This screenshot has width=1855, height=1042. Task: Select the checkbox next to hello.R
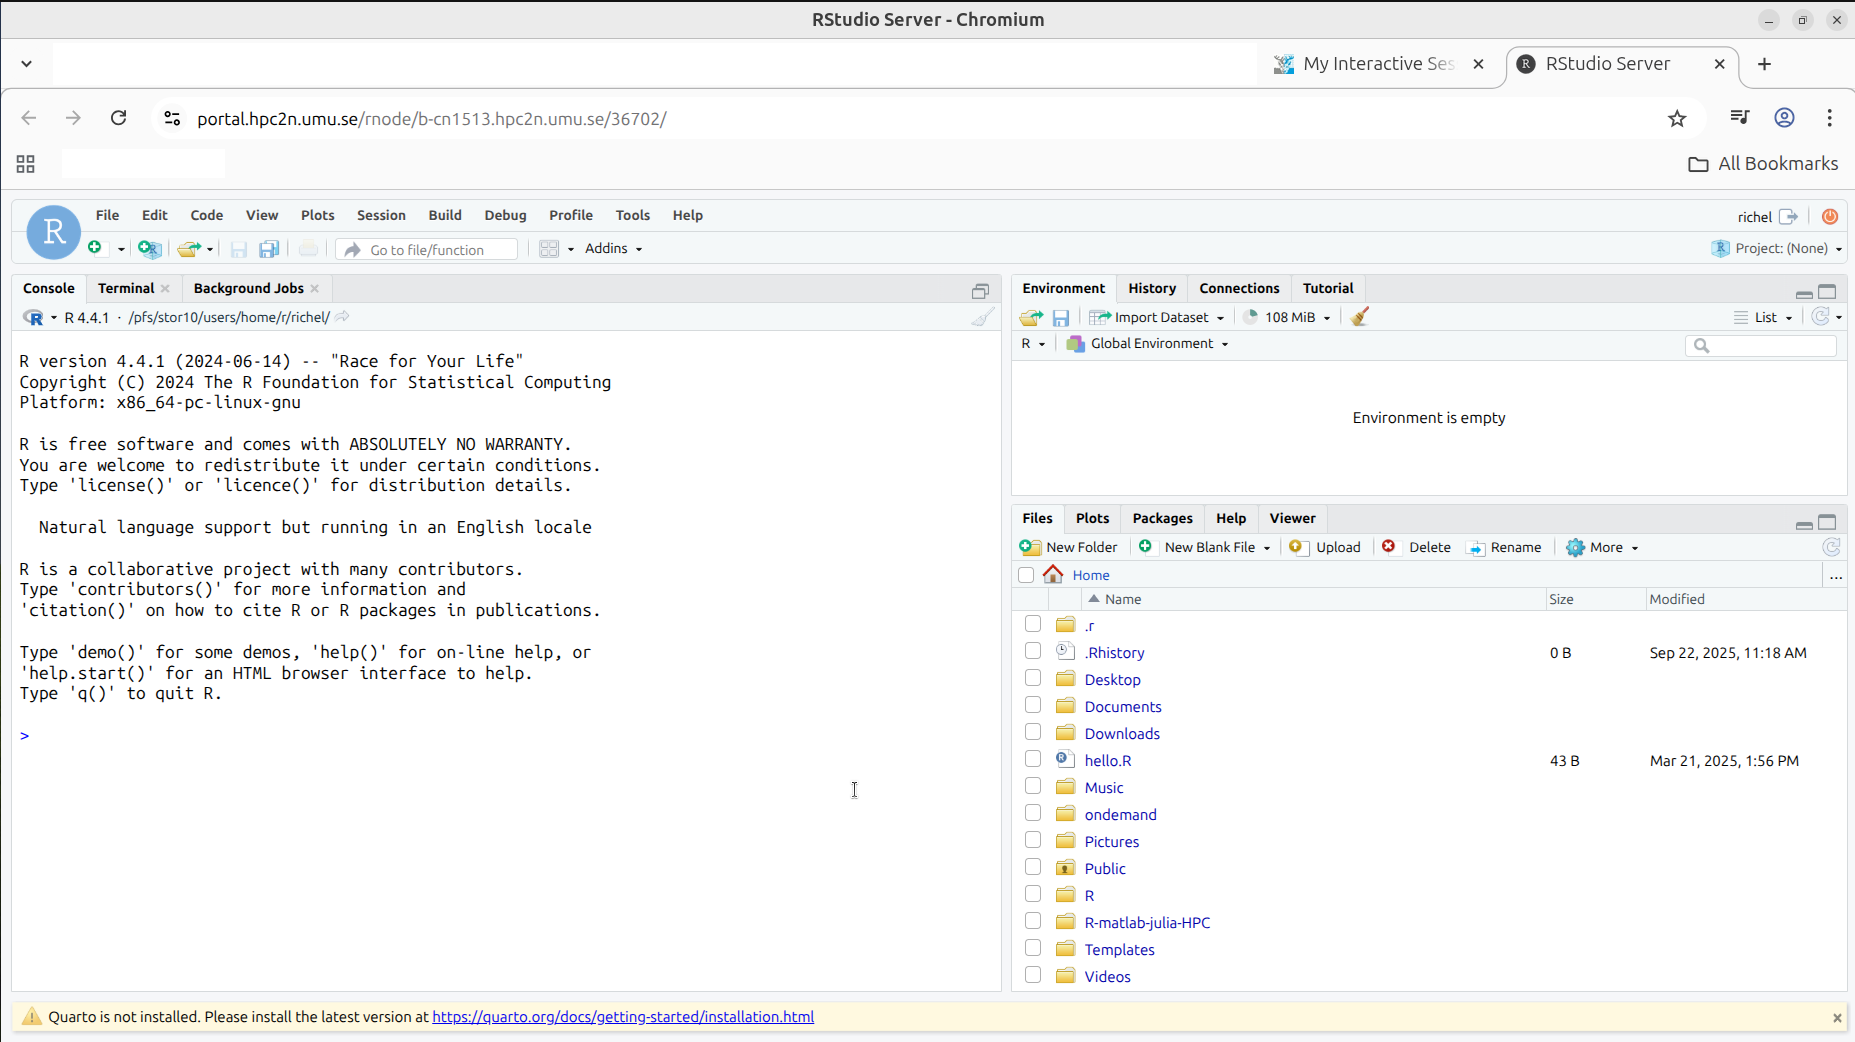(x=1032, y=758)
